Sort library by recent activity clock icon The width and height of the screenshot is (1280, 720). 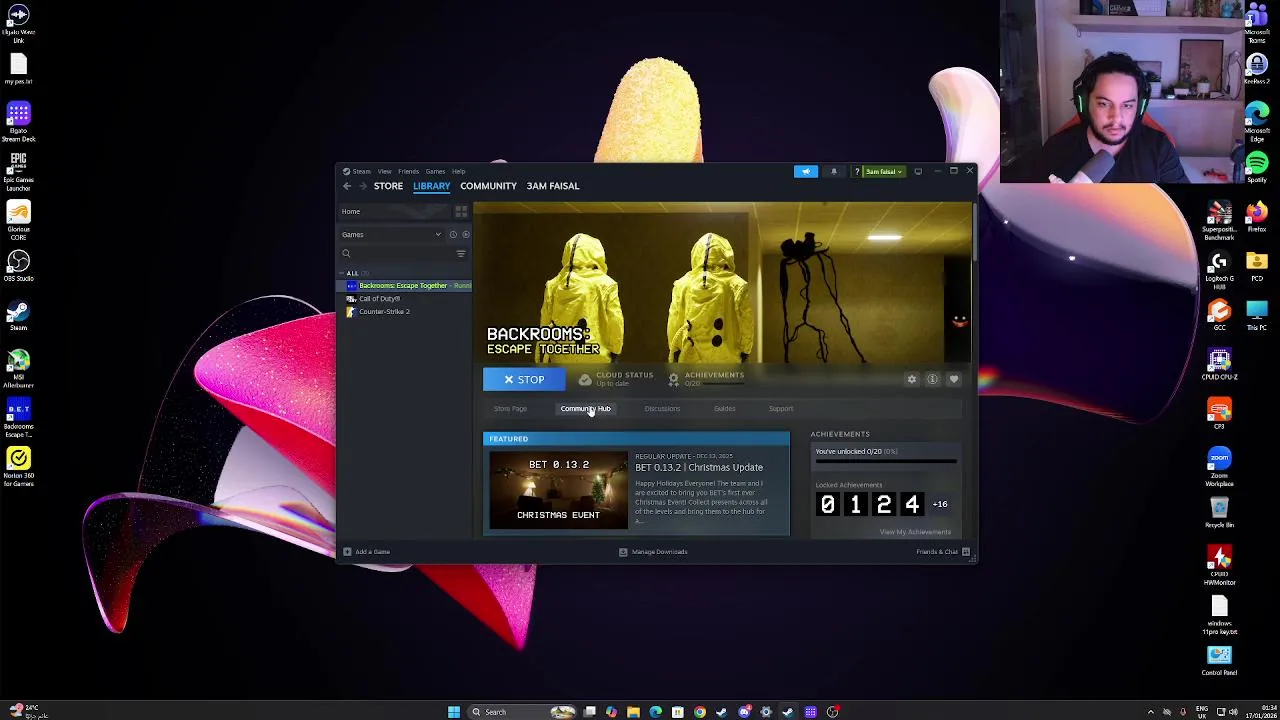point(453,235)
